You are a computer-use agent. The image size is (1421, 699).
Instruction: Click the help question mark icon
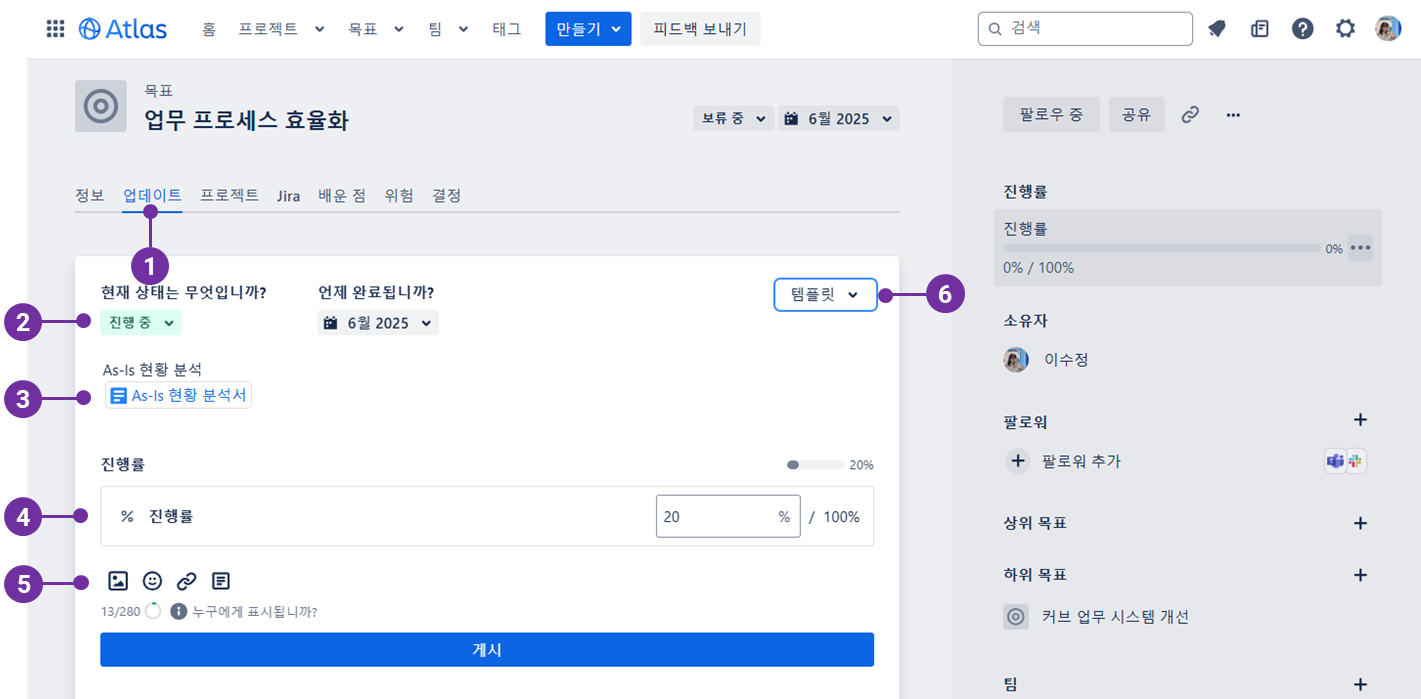1302,29
